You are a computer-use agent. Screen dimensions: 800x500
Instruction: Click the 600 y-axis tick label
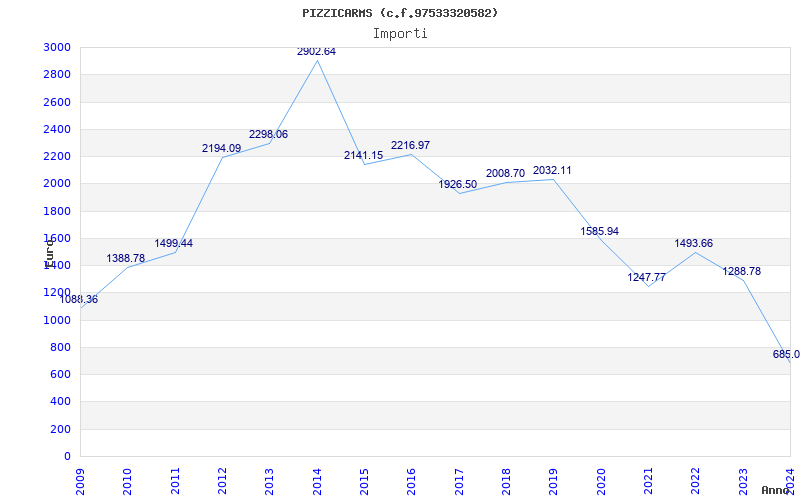(60, 374)
